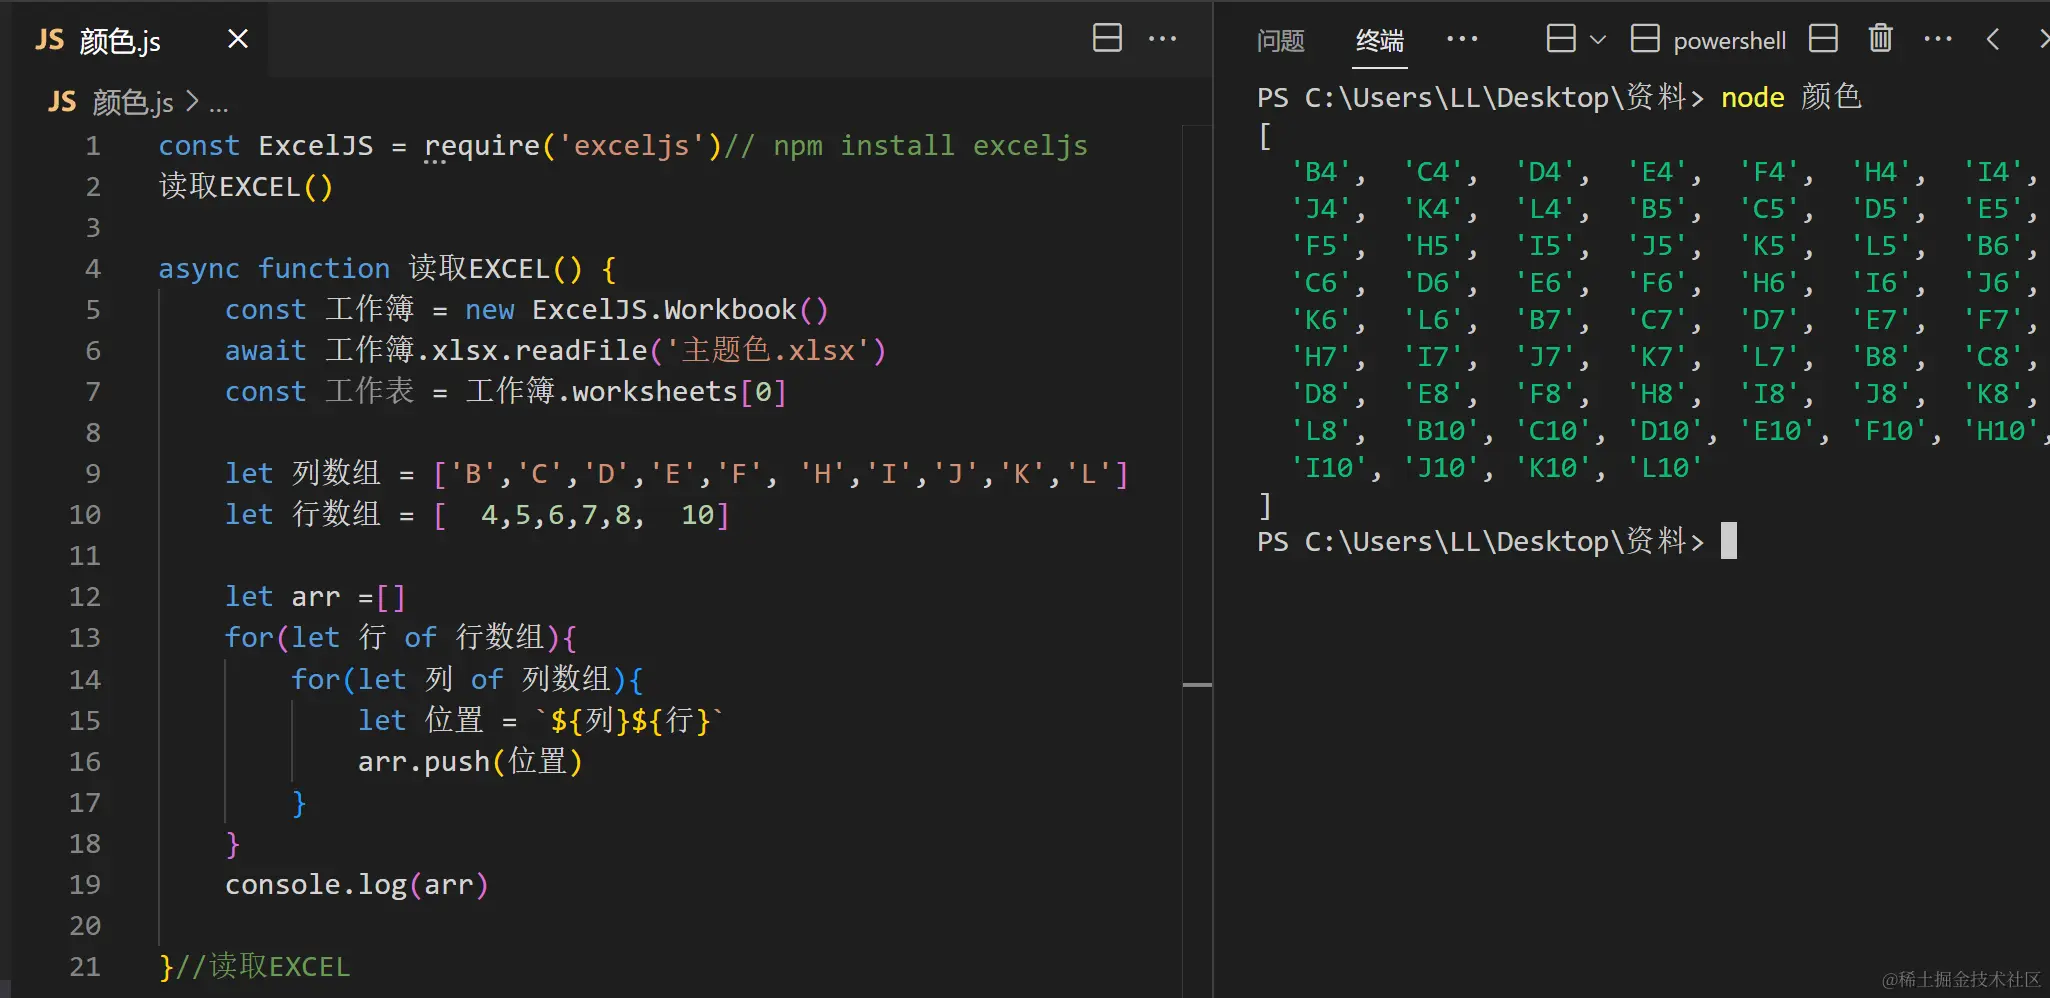The width and height of the screenshot is (2050, 998).
Task: Close the 颜色.js editor tab
Action: point(238,39)
